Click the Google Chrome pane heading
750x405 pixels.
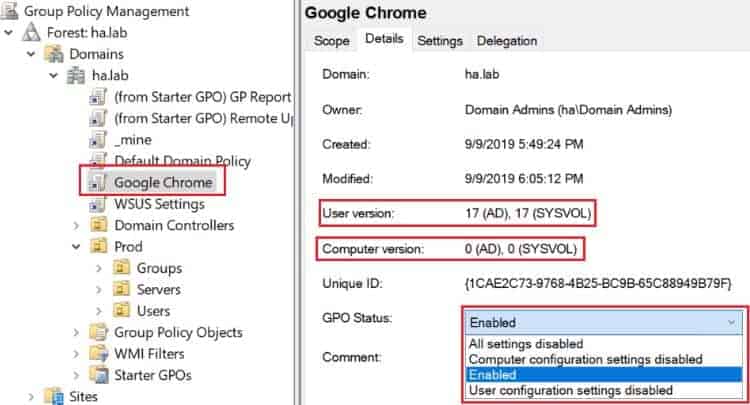(365, 13)
